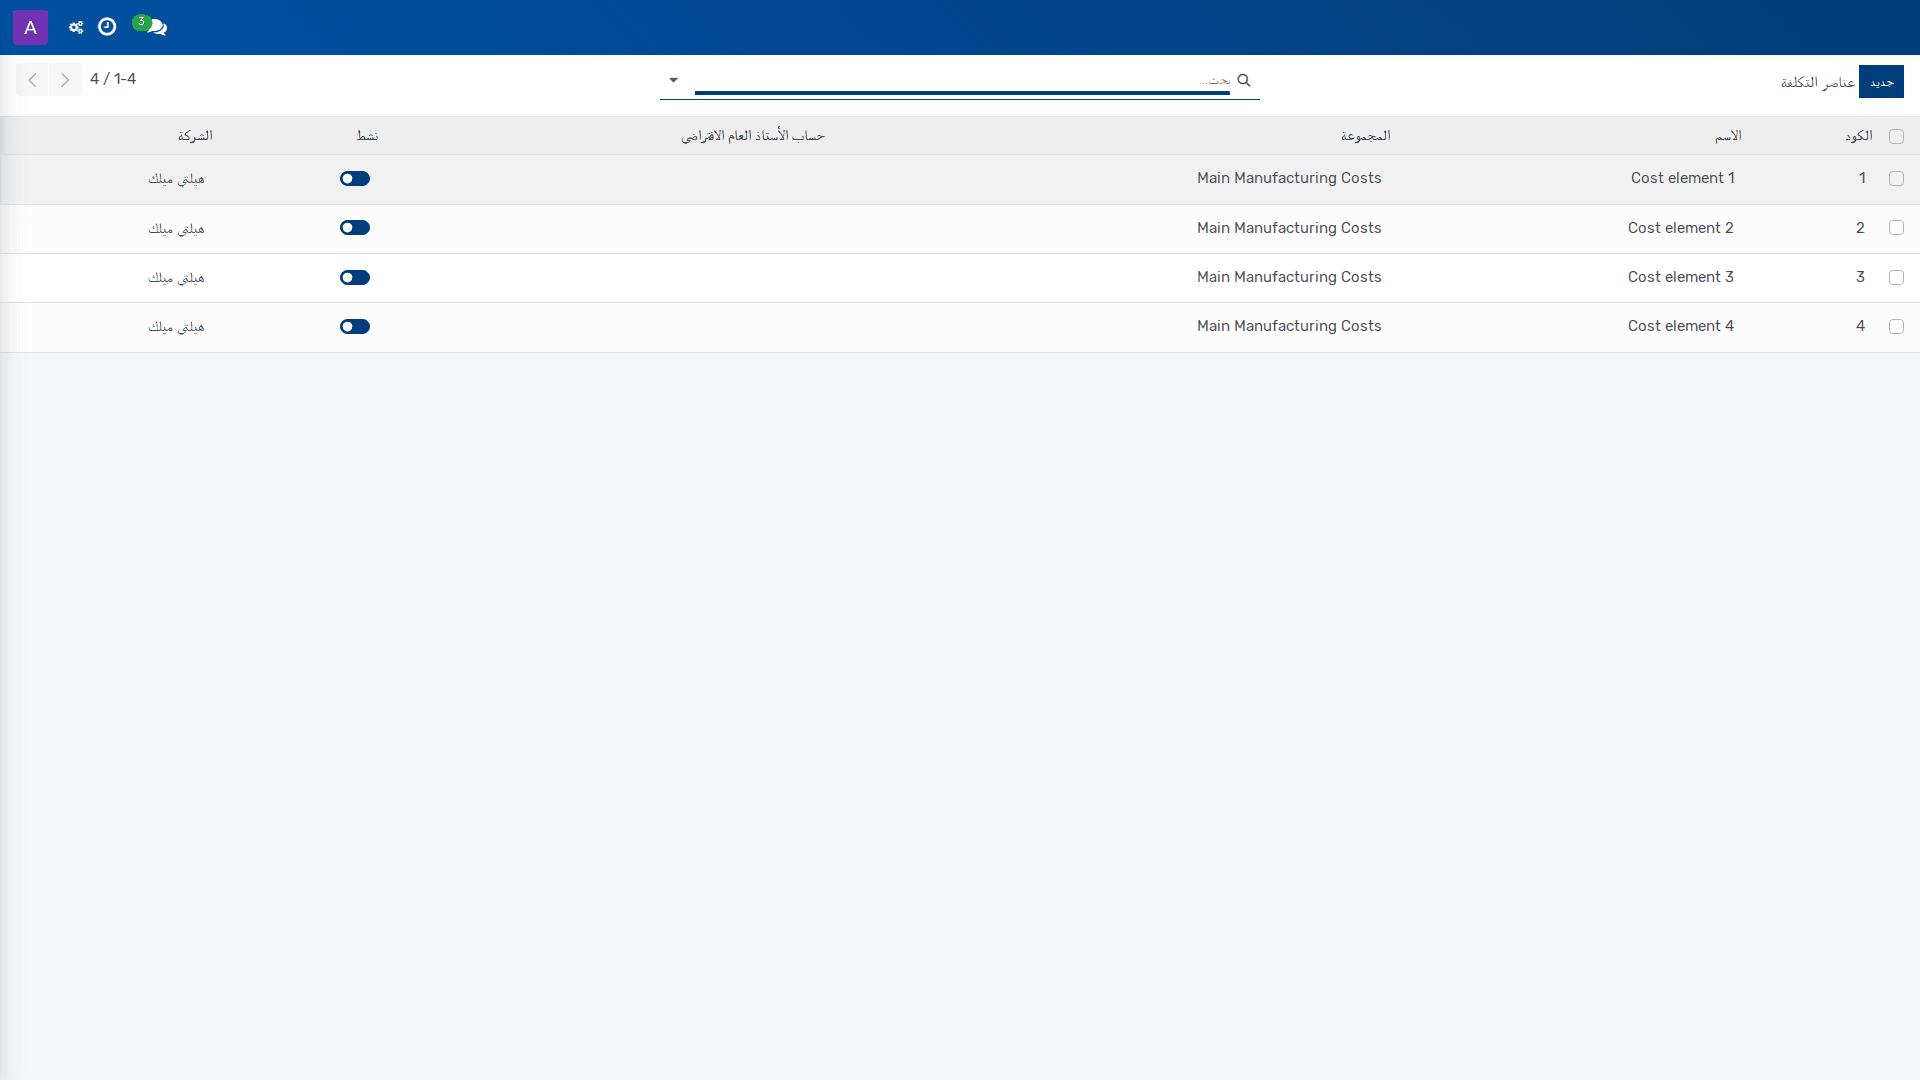
Task: Open the activities clock icon
Action: click(x=107, y=27)
